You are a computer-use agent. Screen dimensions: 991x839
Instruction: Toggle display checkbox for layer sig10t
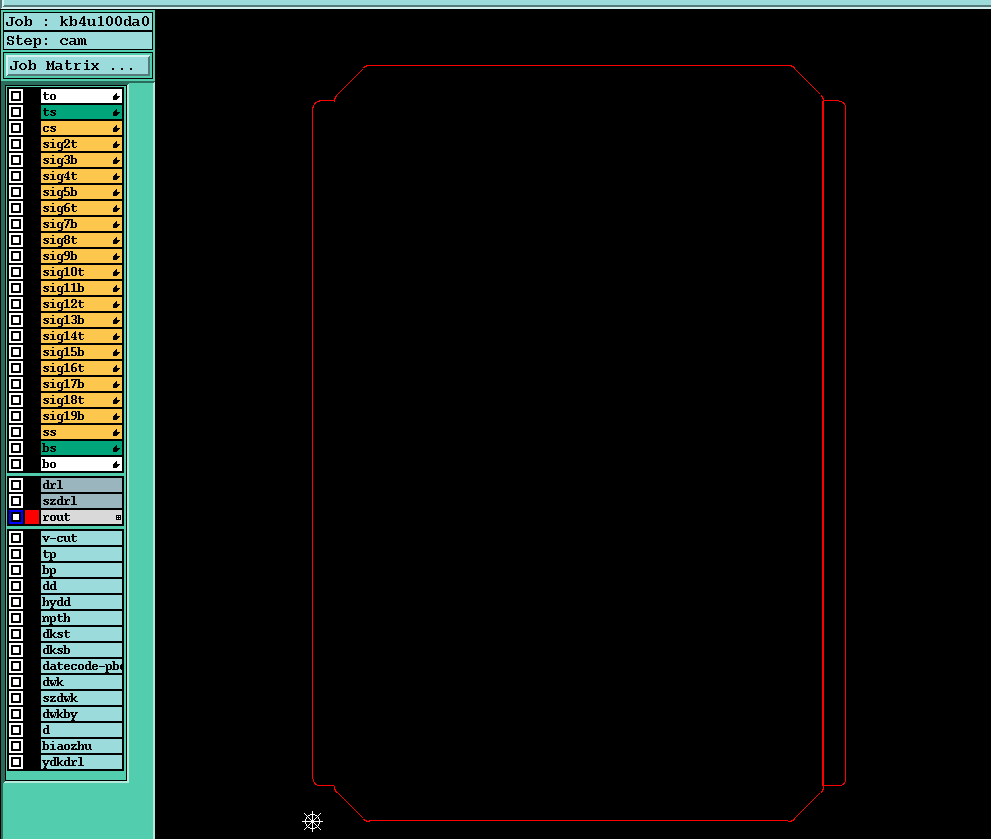click(16, 272)
